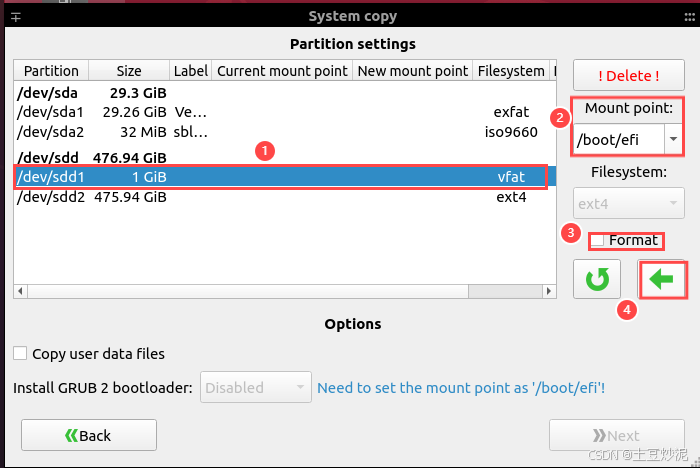Click the Next button

point(617,435)
